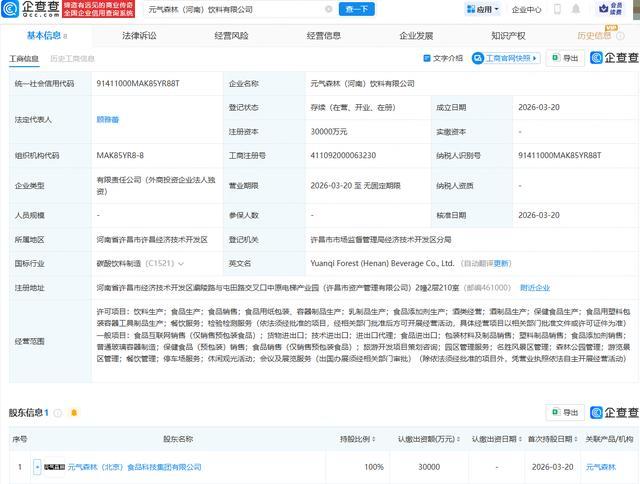Sort the table by the 认缴出资日期 column
The width and height of the screenshot is (640, 484).
pos(497,439)
